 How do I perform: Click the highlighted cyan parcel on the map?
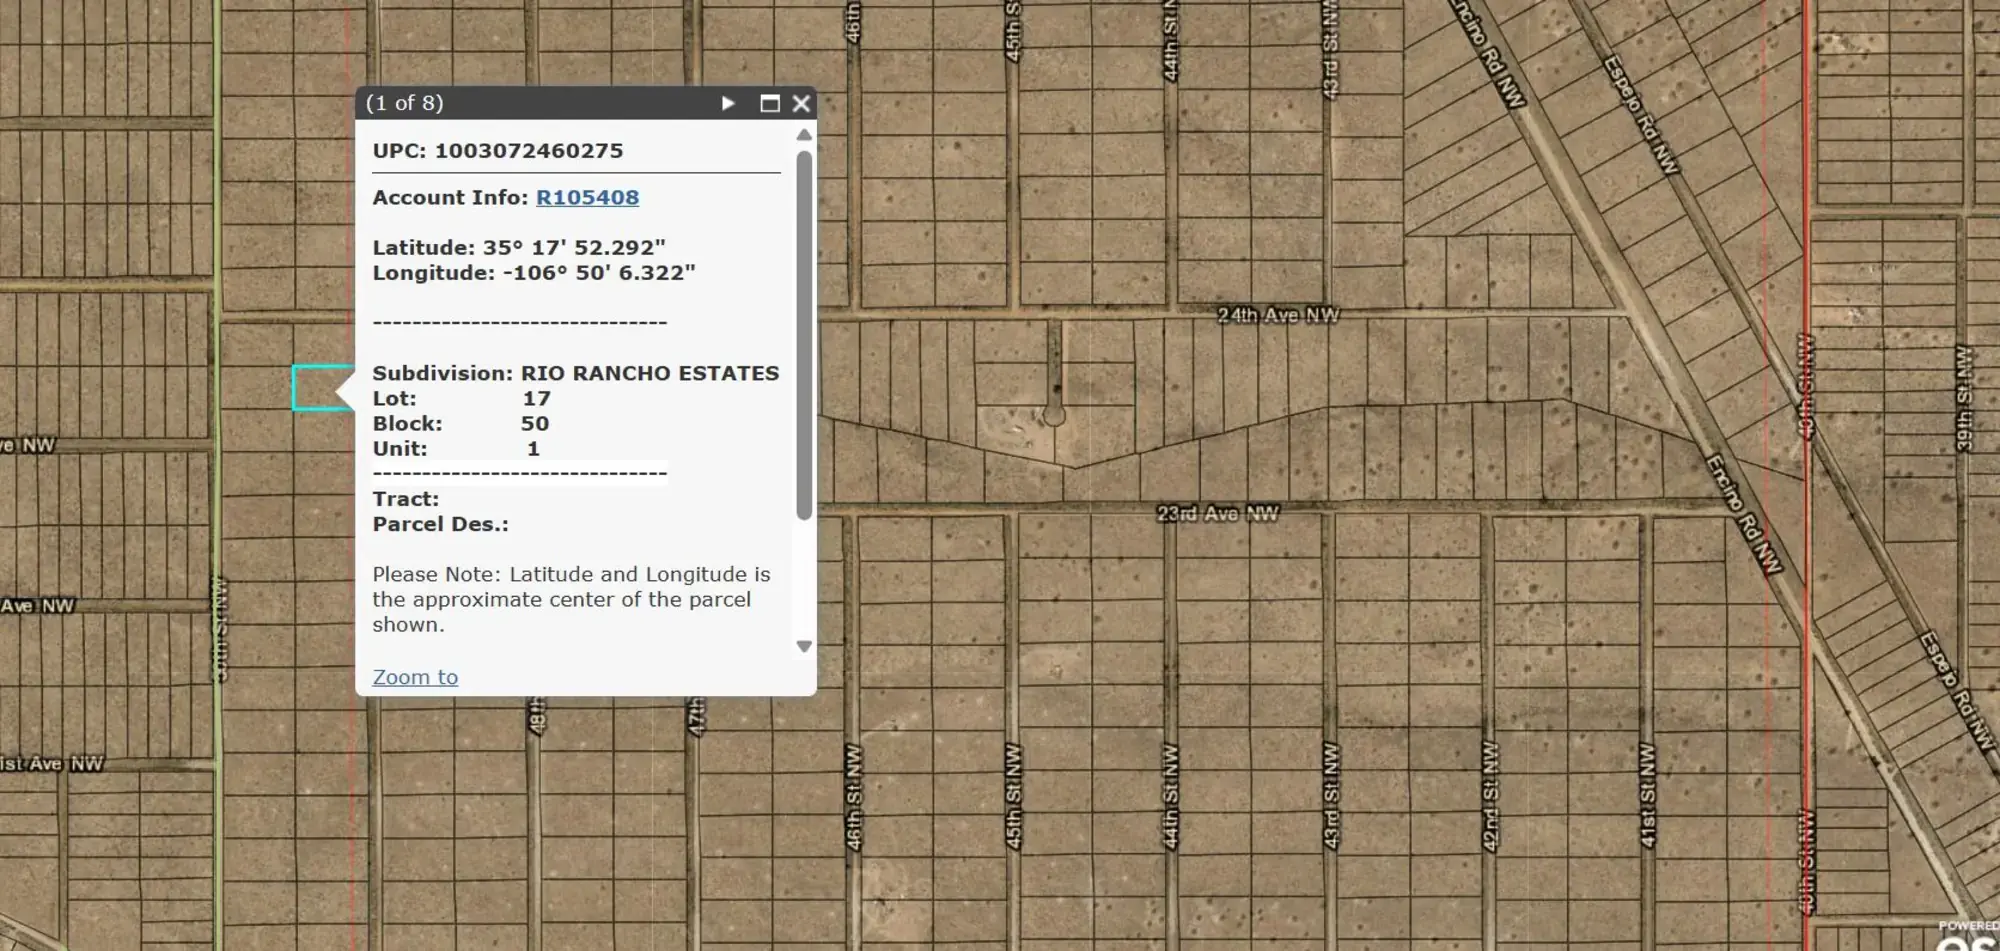click(315, 385)
